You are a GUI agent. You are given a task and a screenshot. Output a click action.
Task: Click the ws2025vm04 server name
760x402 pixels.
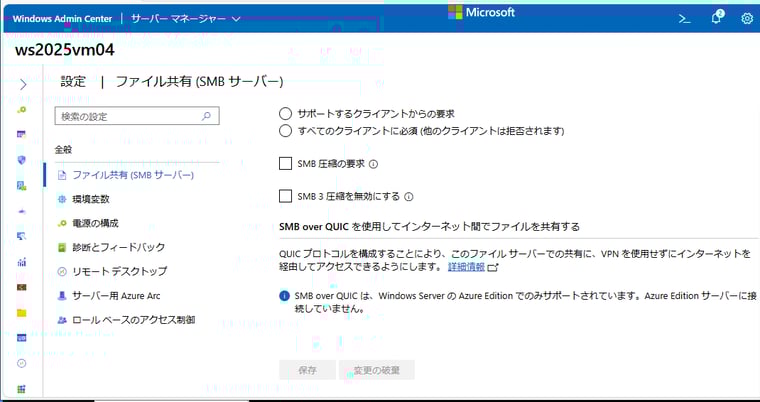[x=65, y=50]
